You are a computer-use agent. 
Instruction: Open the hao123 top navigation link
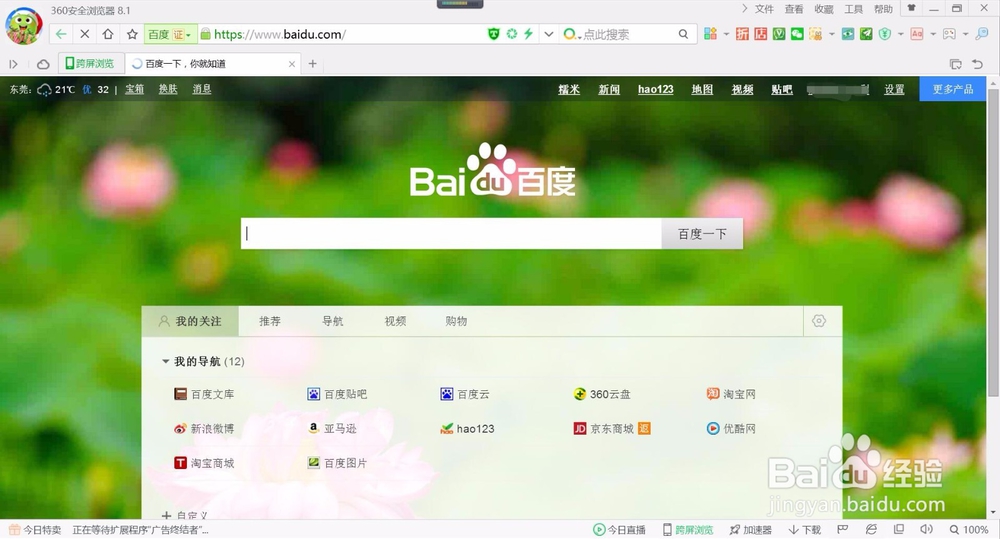(x=656, y=89)
